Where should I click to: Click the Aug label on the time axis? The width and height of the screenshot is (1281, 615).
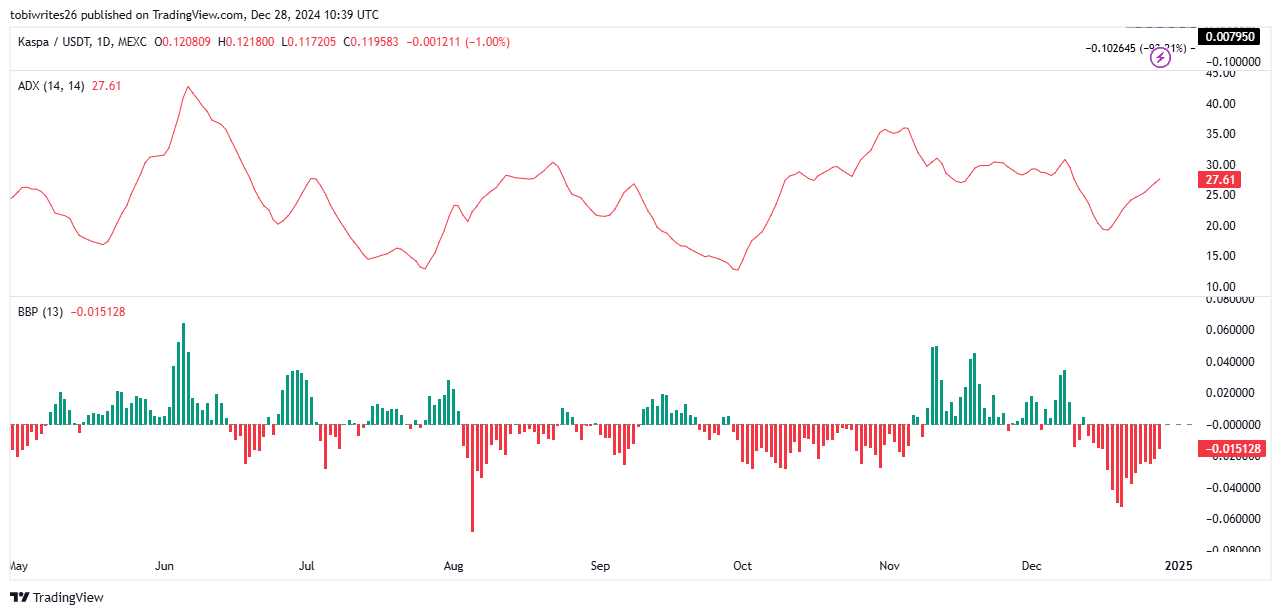coord(453,566)
